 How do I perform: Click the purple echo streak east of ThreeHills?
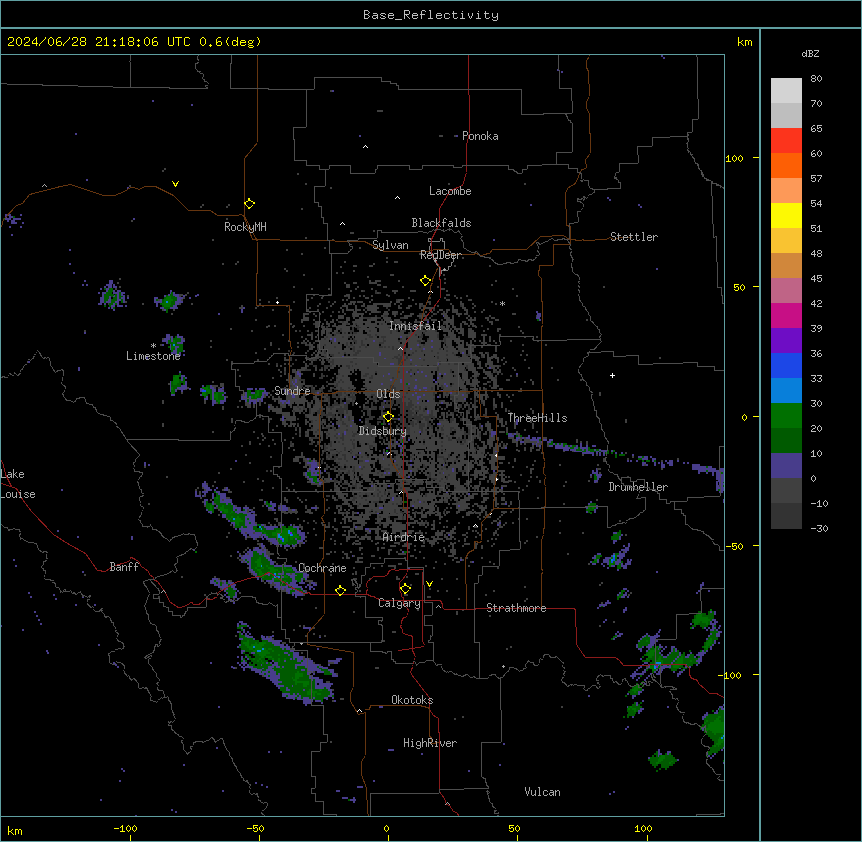616,453
